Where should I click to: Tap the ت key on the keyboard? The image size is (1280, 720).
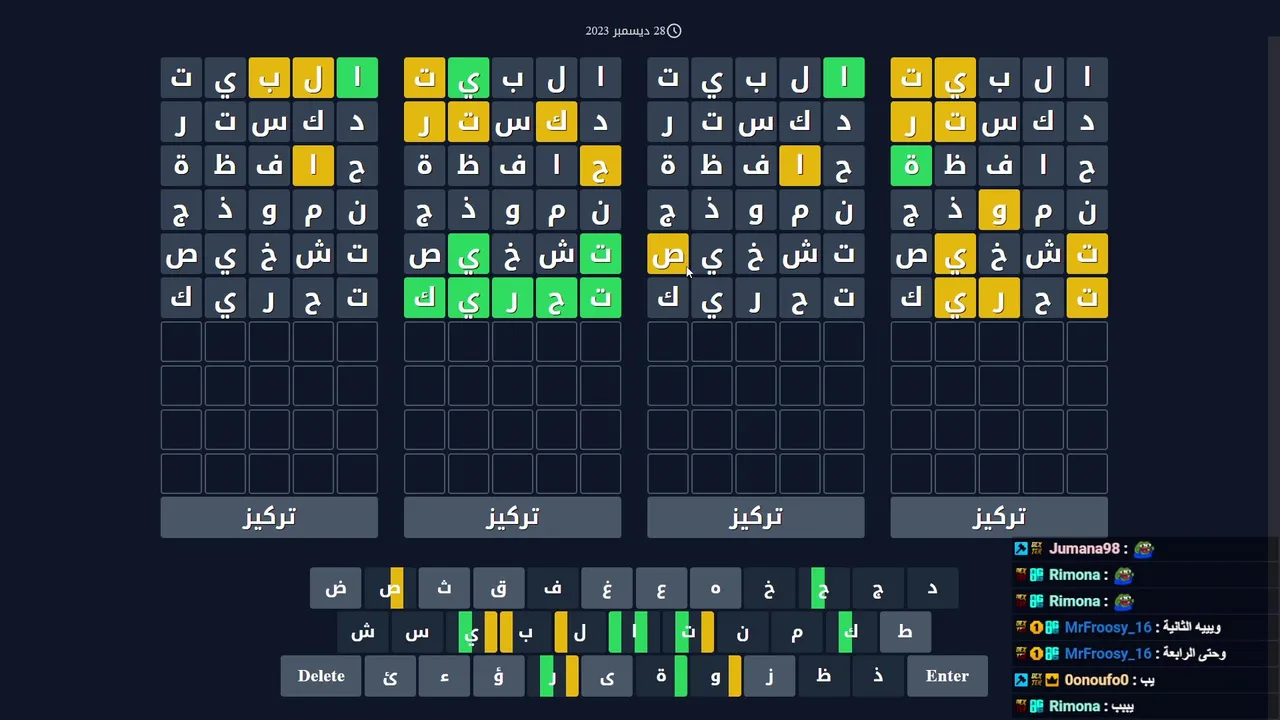(688, 632)
